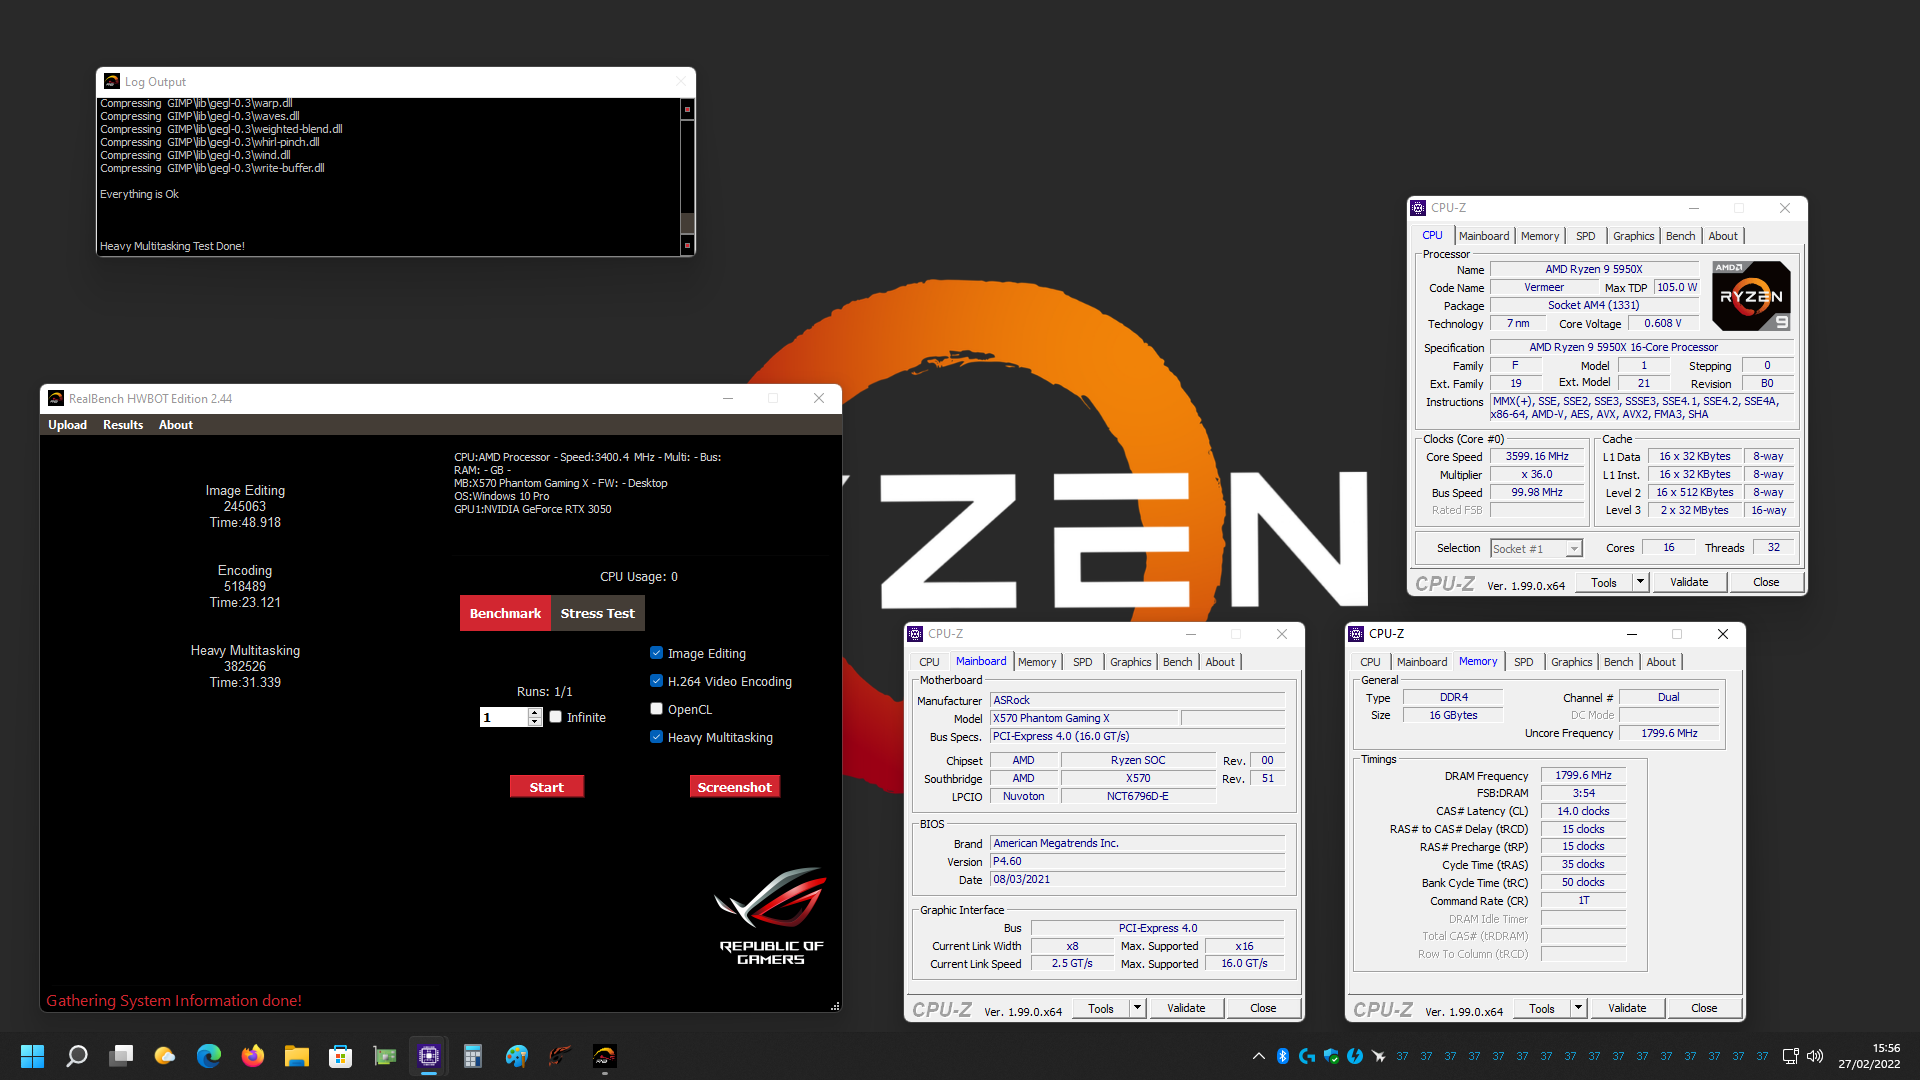Open the network tray icon
Screen dimensions: 1920x1080
pos(1791,1056)
